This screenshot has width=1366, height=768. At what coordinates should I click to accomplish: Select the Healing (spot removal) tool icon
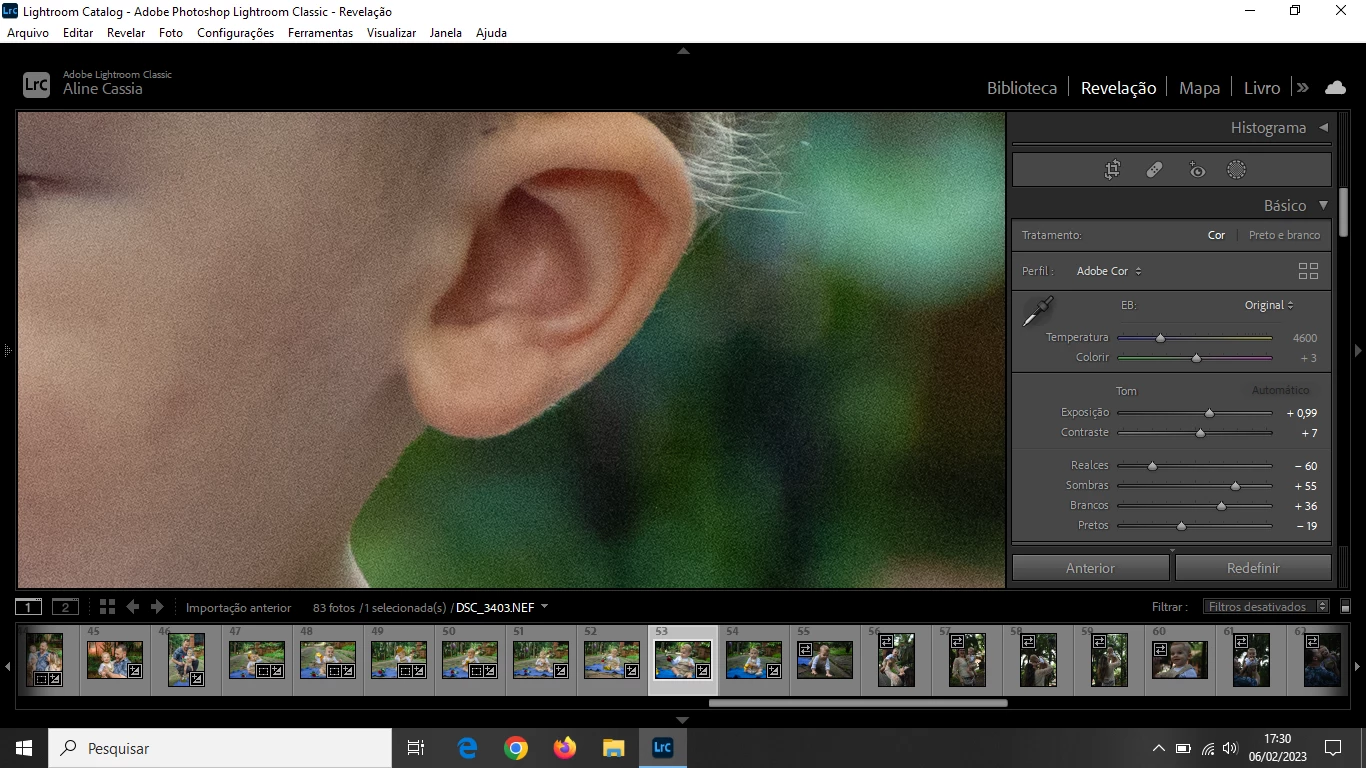[x=1154, y=170]
